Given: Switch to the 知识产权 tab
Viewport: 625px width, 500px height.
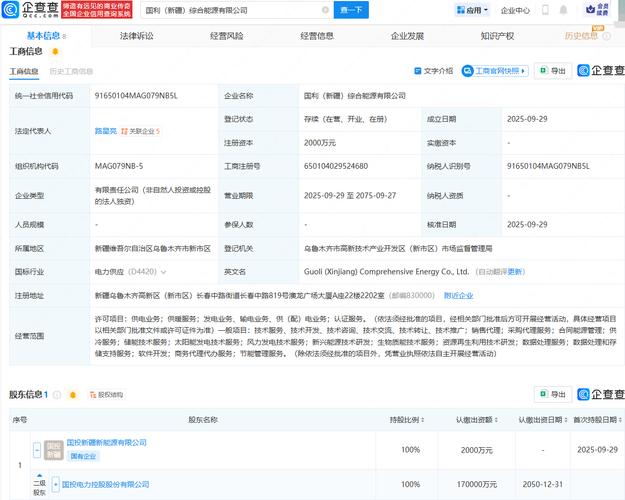Looking at the screenshot, I should pyautogui.click(x=497, y=36).
